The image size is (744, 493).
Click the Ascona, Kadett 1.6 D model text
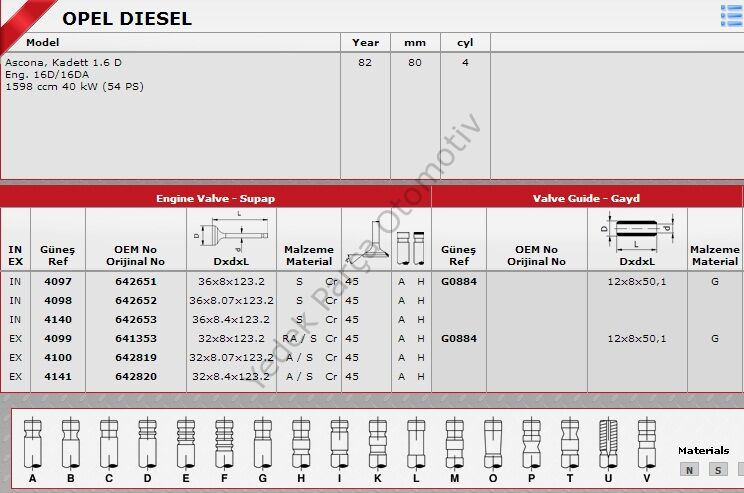(x=64, y=62)
